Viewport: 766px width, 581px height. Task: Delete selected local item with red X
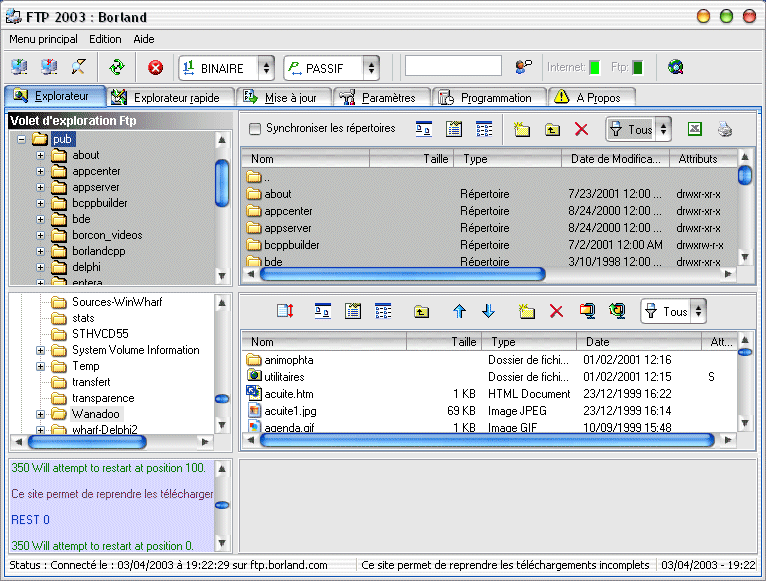click(x=556, y=311)
